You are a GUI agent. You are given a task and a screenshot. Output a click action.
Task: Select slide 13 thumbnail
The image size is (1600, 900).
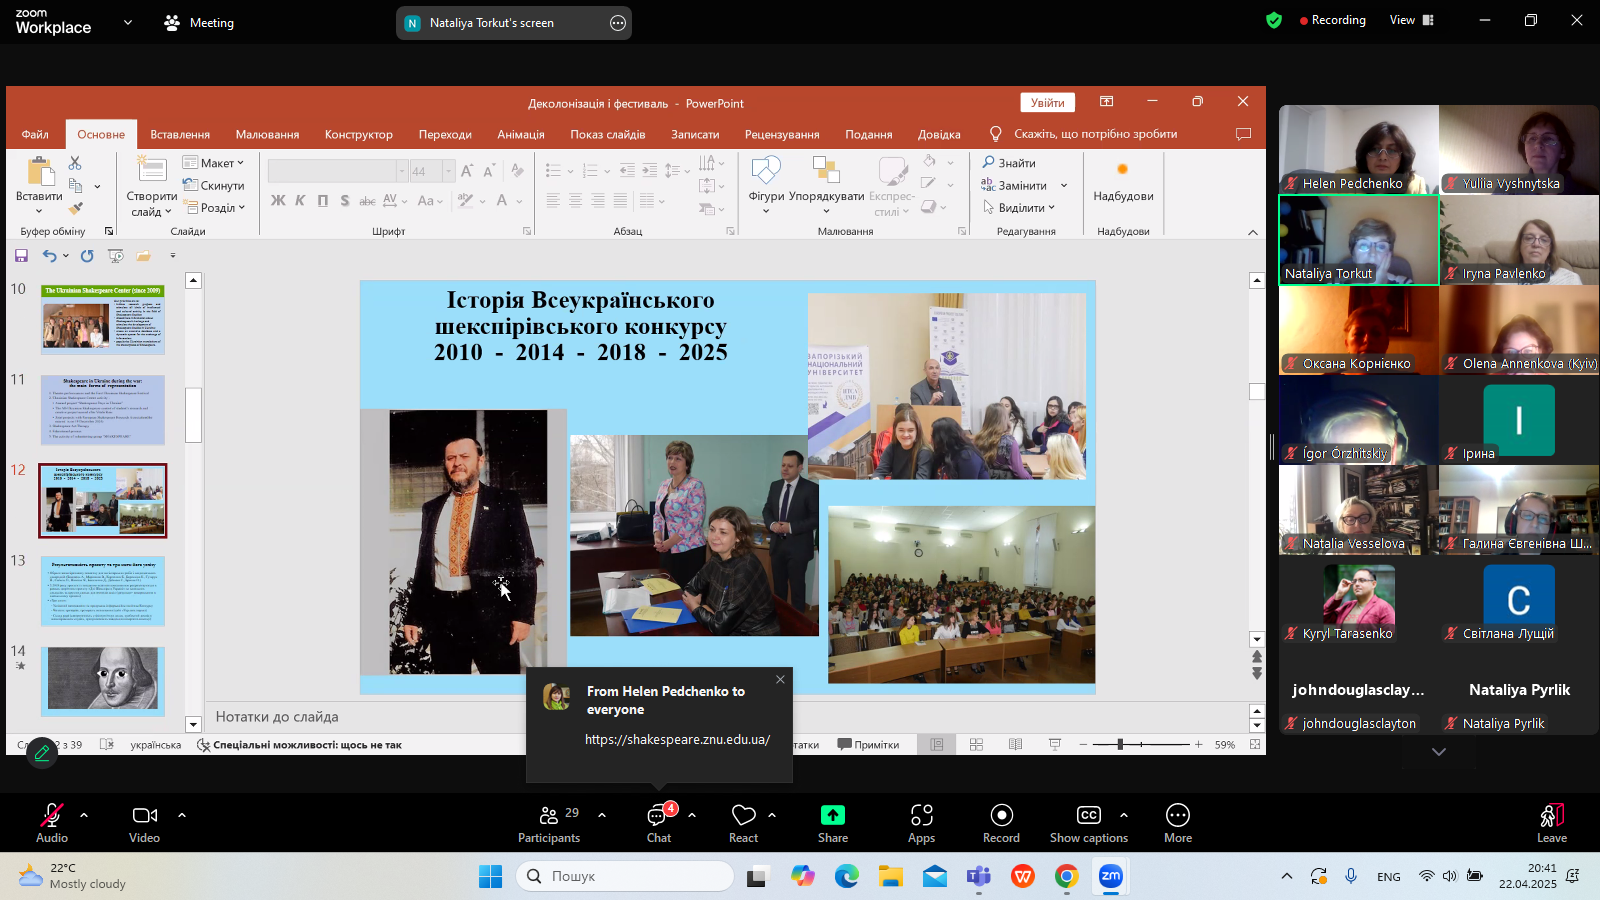point(103,591)
